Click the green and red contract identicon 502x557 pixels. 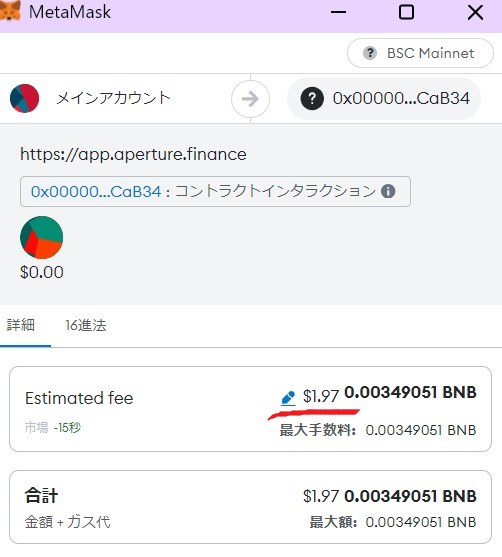(x=42, y=237)
